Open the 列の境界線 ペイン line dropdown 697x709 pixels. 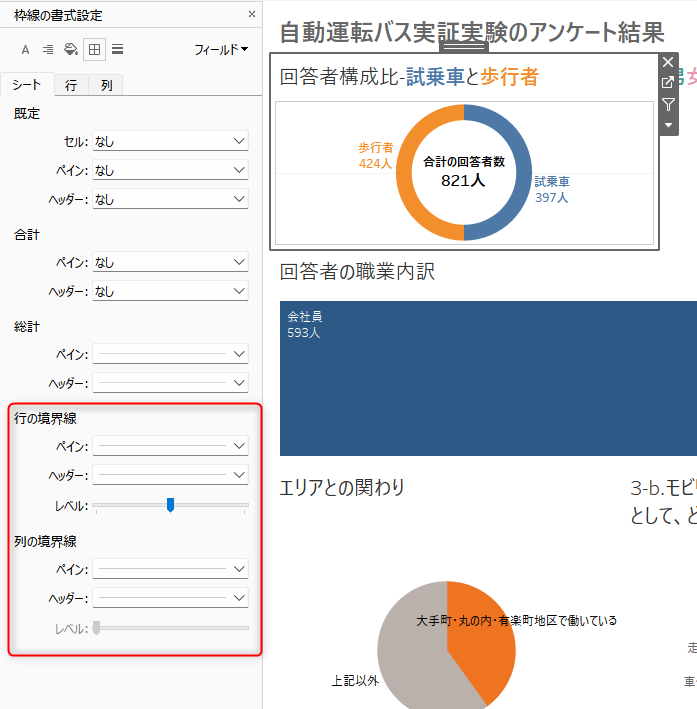click(x=170, y=569)
